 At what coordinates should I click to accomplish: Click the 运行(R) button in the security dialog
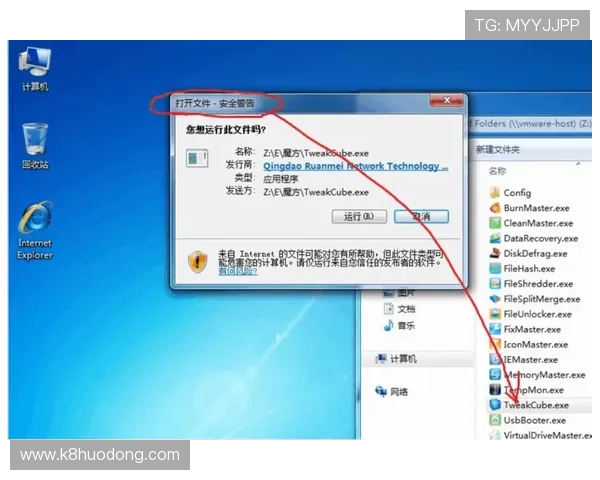357,216
